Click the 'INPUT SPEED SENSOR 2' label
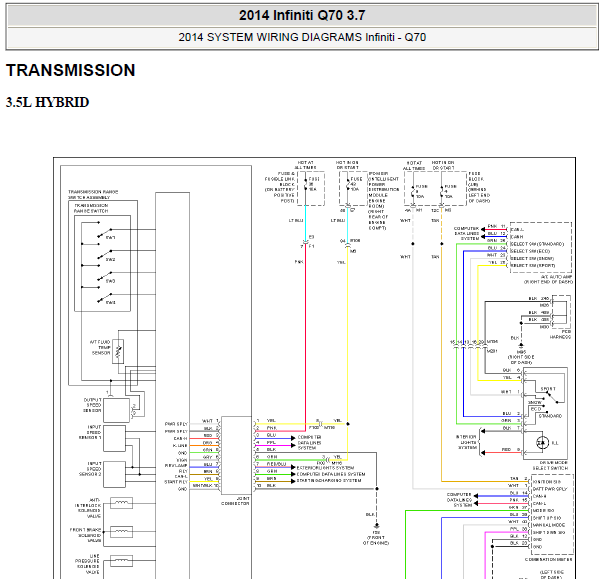Image resolution: width=599 pixels, height=579 pixels. tap(90, 469)
